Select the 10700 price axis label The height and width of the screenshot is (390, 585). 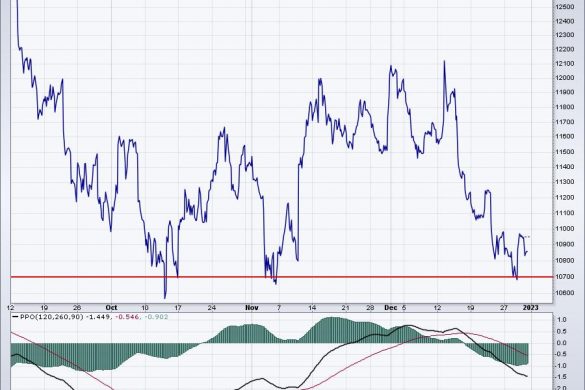[565, 277]
